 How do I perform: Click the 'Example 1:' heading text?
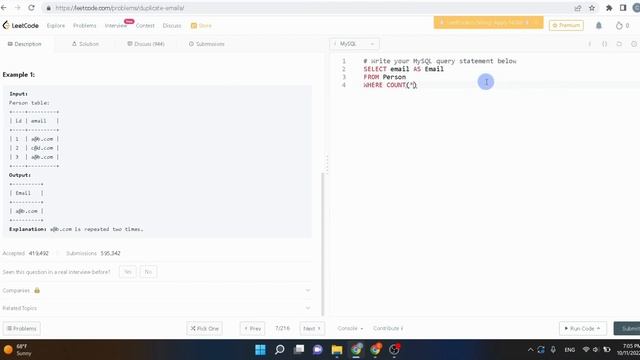(x=19, y=75)
